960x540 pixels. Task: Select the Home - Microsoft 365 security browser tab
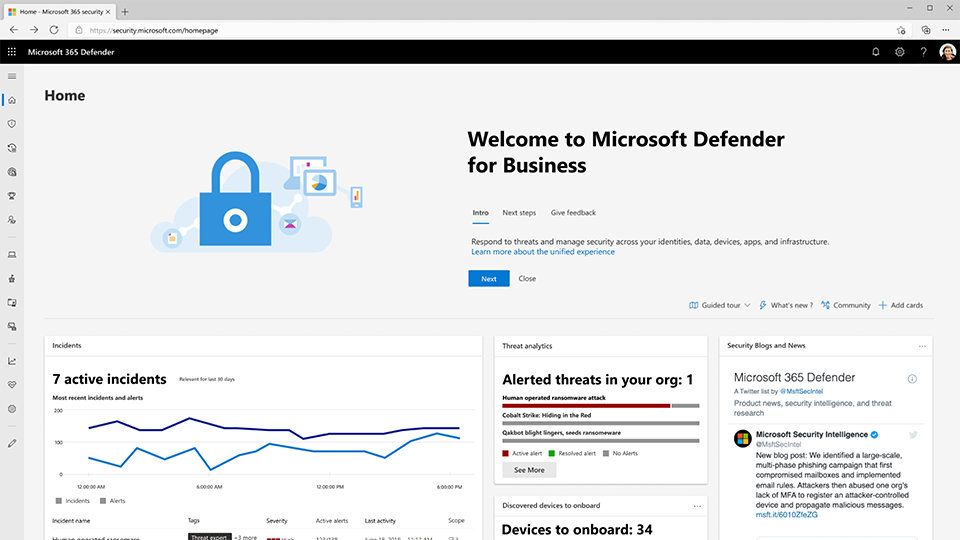coord(59,12)
